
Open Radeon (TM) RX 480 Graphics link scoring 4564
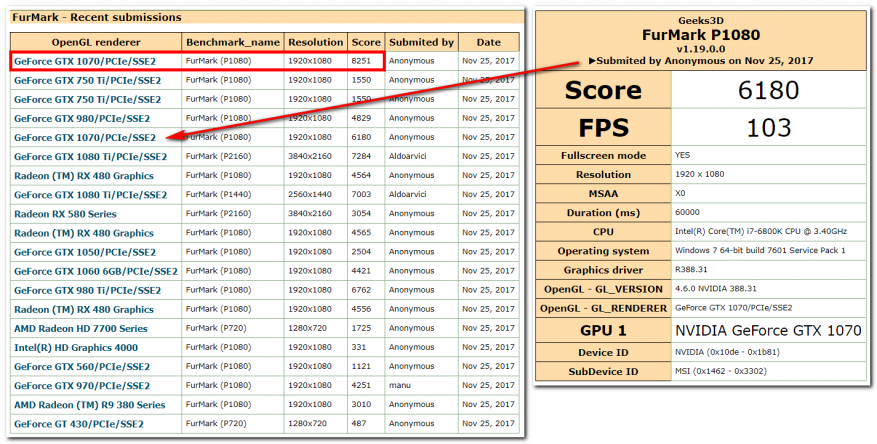click(84, 176)
